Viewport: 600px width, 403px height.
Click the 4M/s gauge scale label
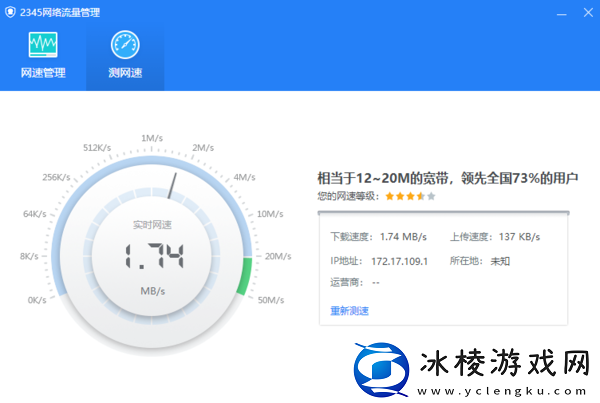coord(244,177)
